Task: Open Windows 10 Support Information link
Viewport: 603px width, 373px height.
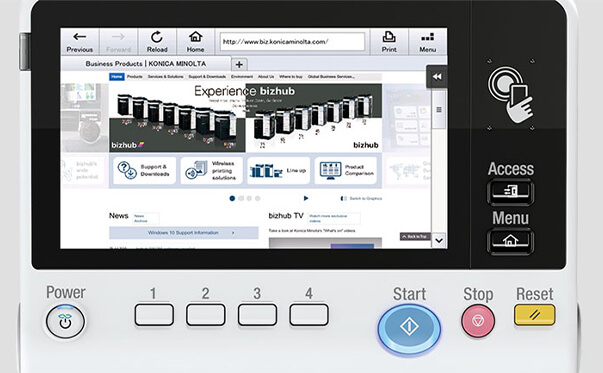Action: (x=183, y=233)
